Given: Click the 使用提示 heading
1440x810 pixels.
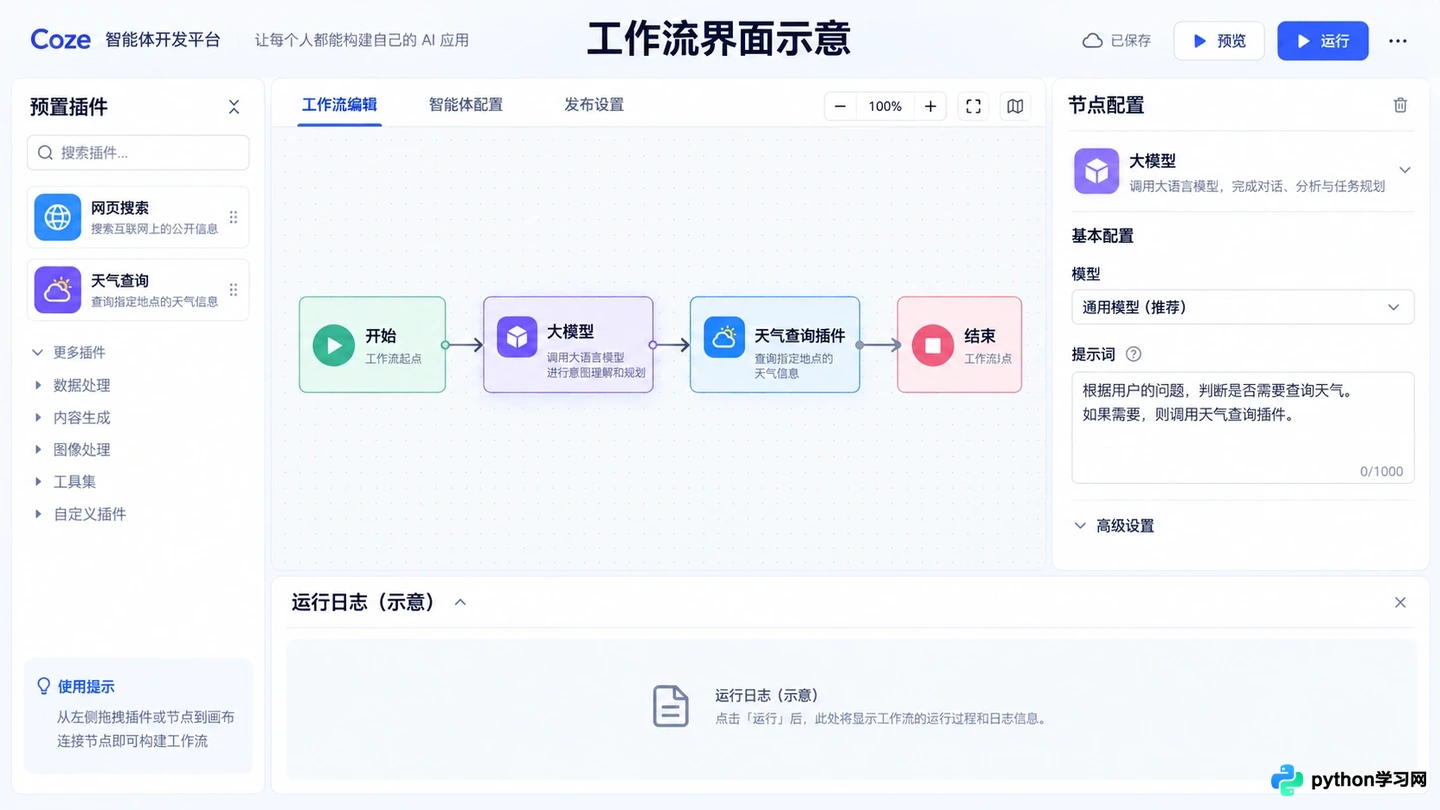Looking at the screenshot, I should (x=86, y=687).
